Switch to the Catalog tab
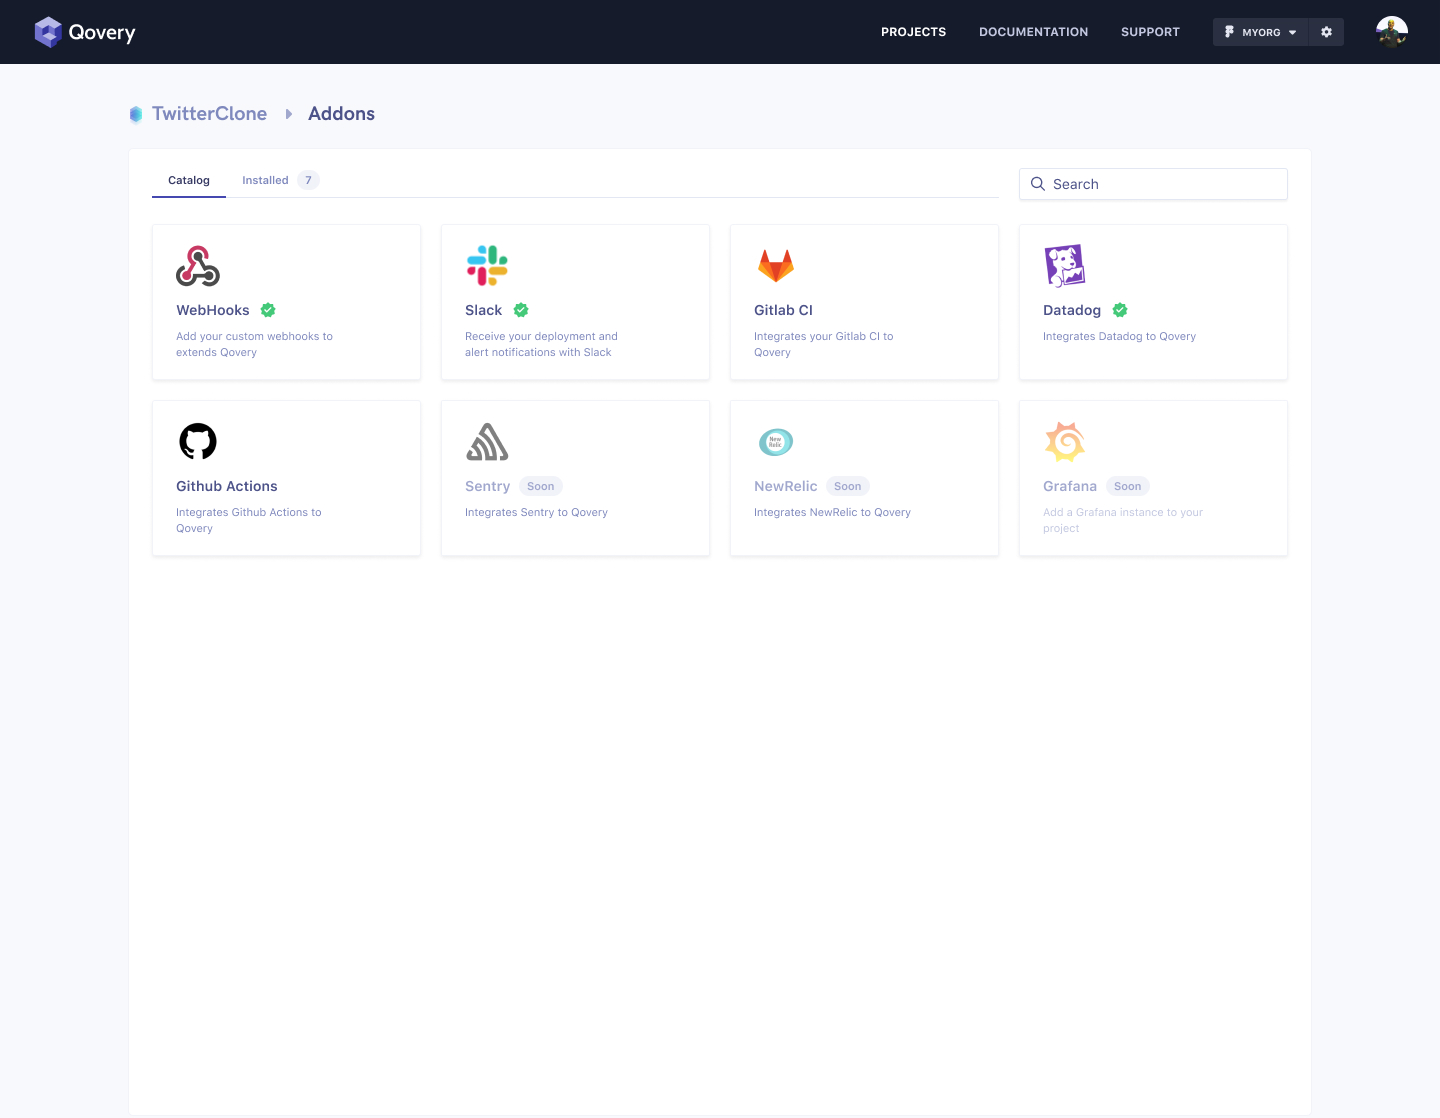 tap(189, 180)
